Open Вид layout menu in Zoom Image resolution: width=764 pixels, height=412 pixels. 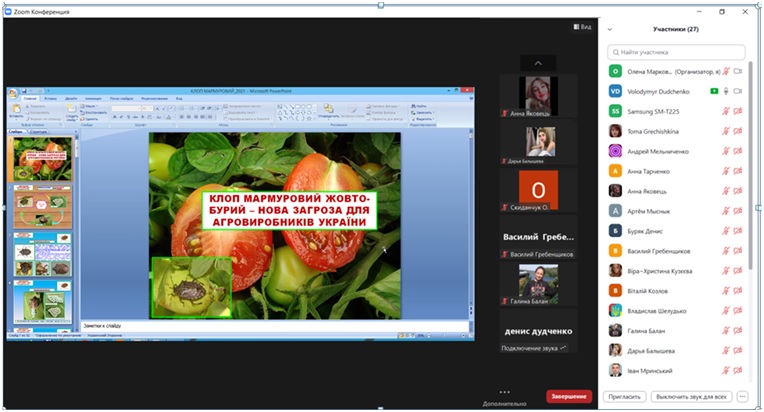582,27
